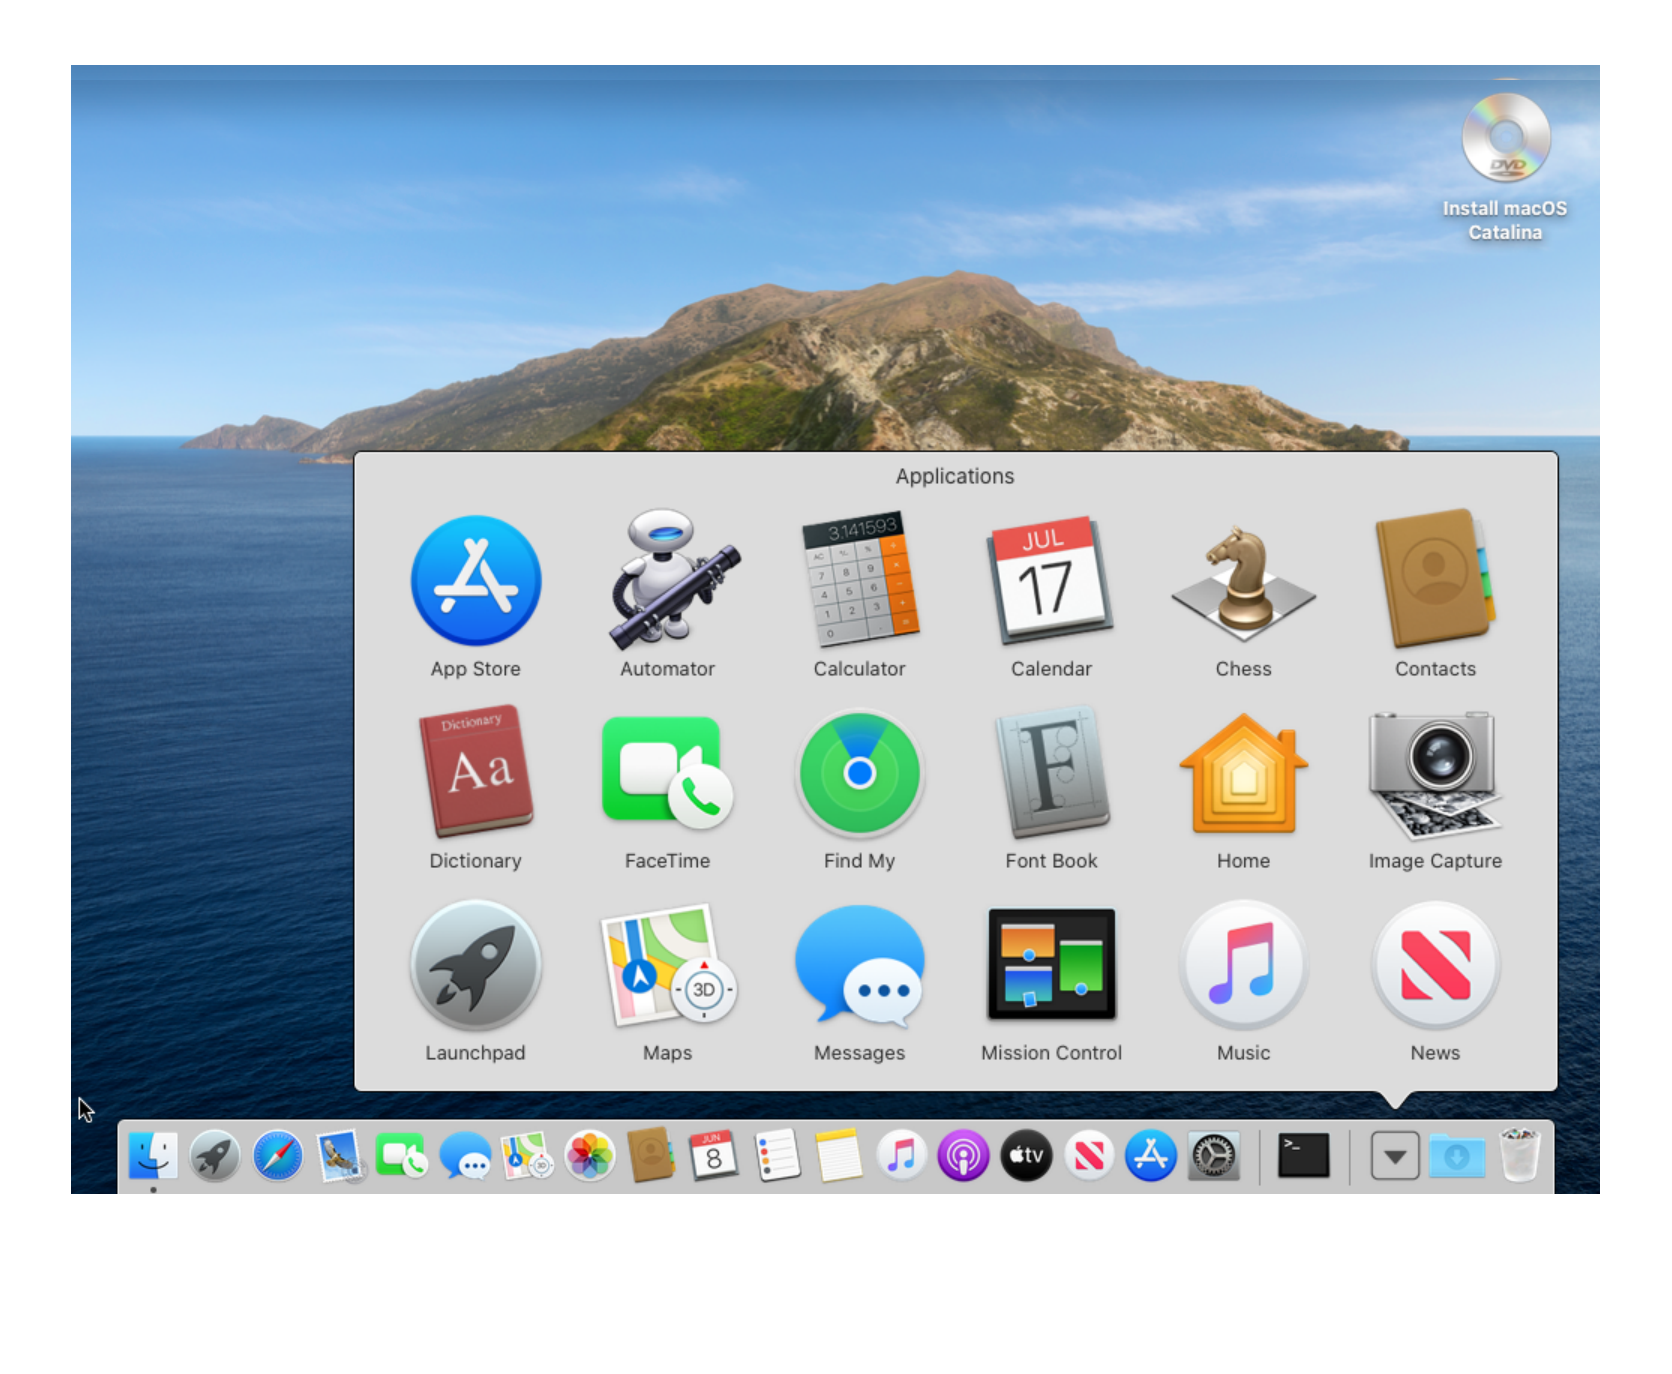Open the Downloads folder in the Dock
Image resolution: width=1672 pixels, height=1374 pixels.
click(1457, 1156)
